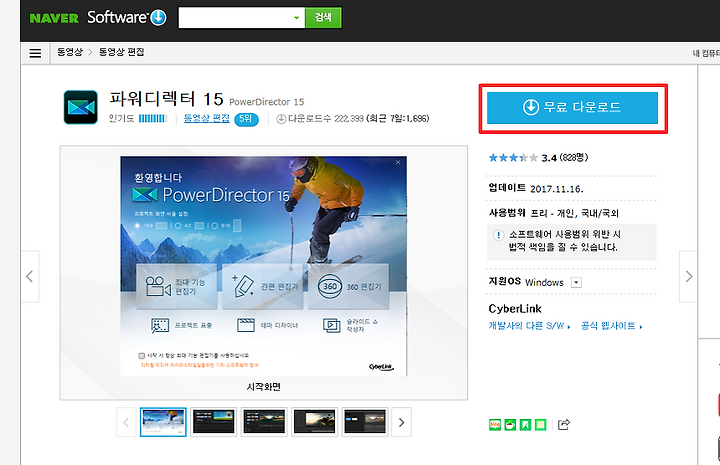Image resolution: width=720 pixels, height=465 pixels.
Task: Select the first skier start-screen thumbnail
Action: [163, 422]
